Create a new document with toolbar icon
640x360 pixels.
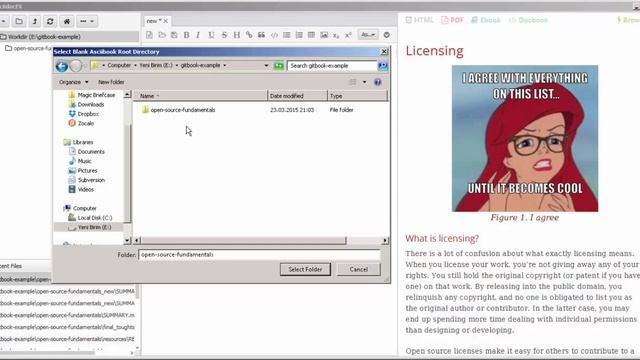click(149, 35)
